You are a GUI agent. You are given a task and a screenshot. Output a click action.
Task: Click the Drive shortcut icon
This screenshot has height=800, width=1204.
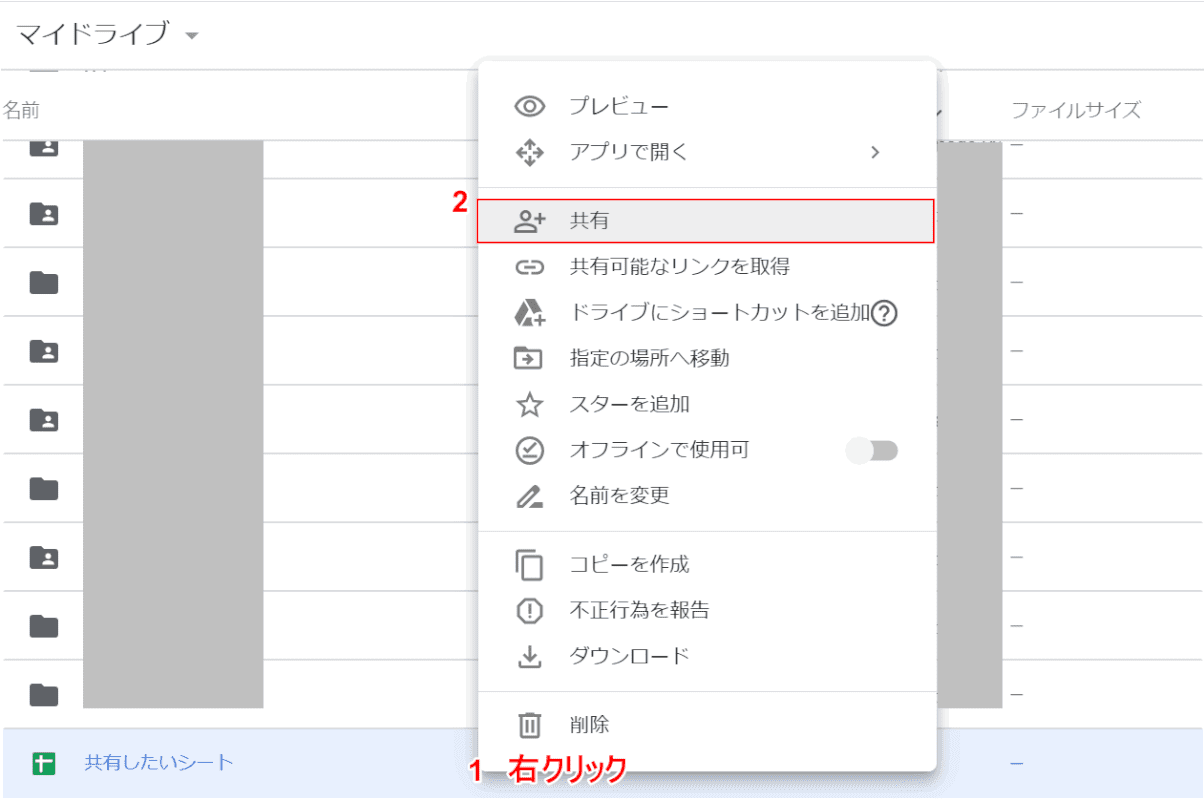click(529, 313)
